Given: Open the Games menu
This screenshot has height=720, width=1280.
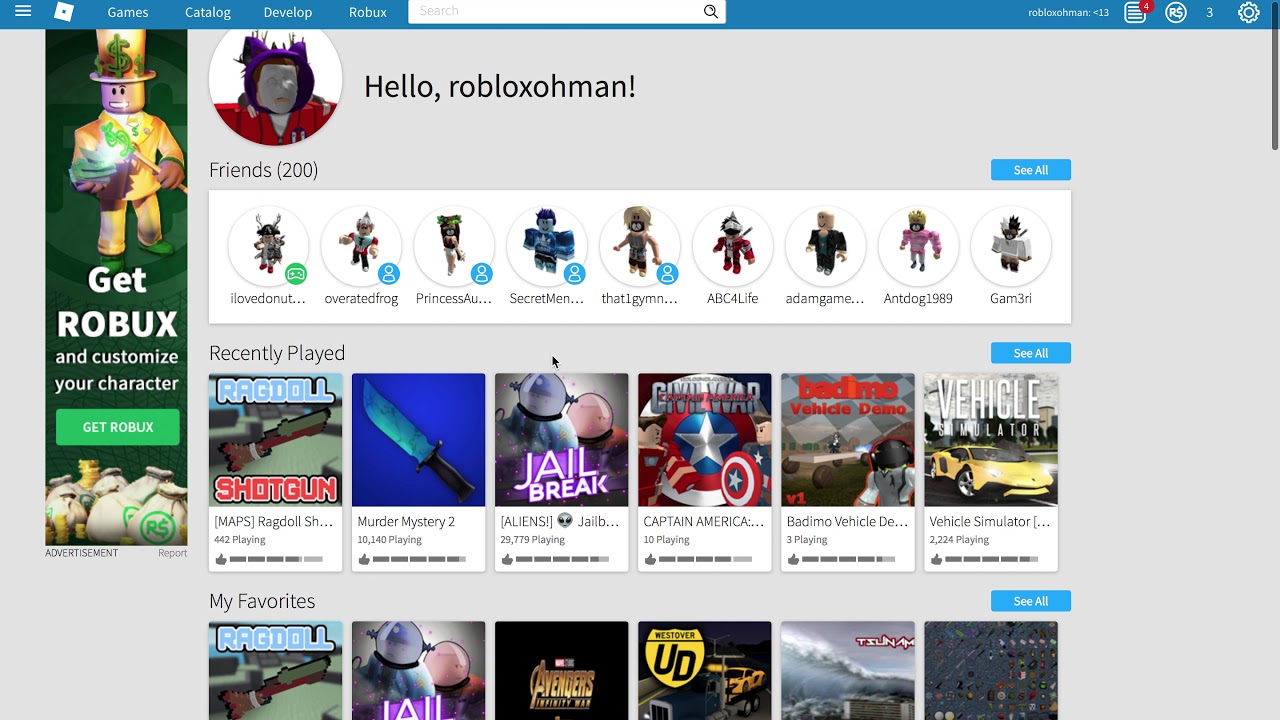Looking at the screenshot, I should point(128,12).
